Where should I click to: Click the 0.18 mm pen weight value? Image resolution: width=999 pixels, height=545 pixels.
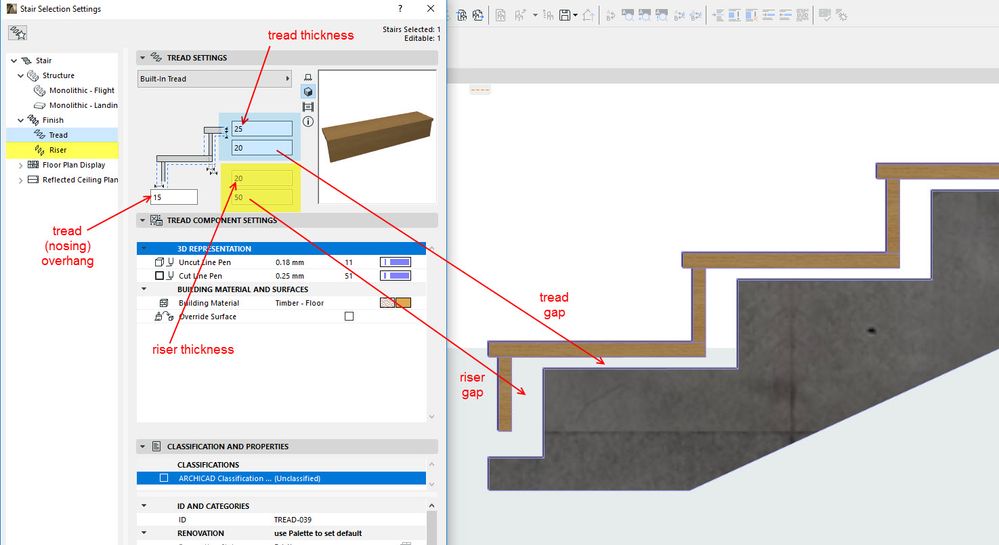290,262
